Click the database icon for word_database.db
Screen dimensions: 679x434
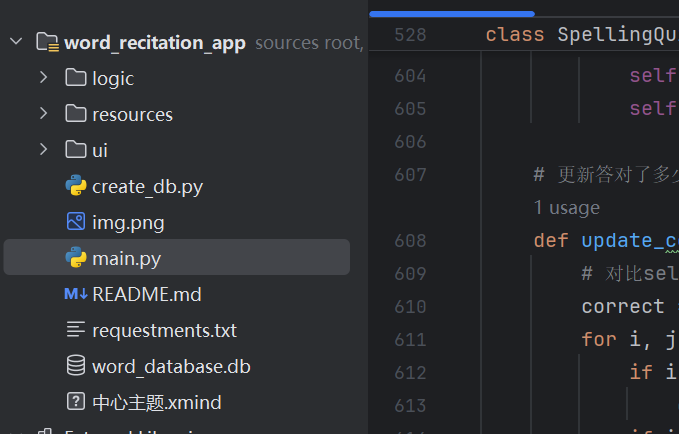pos(75,366)
